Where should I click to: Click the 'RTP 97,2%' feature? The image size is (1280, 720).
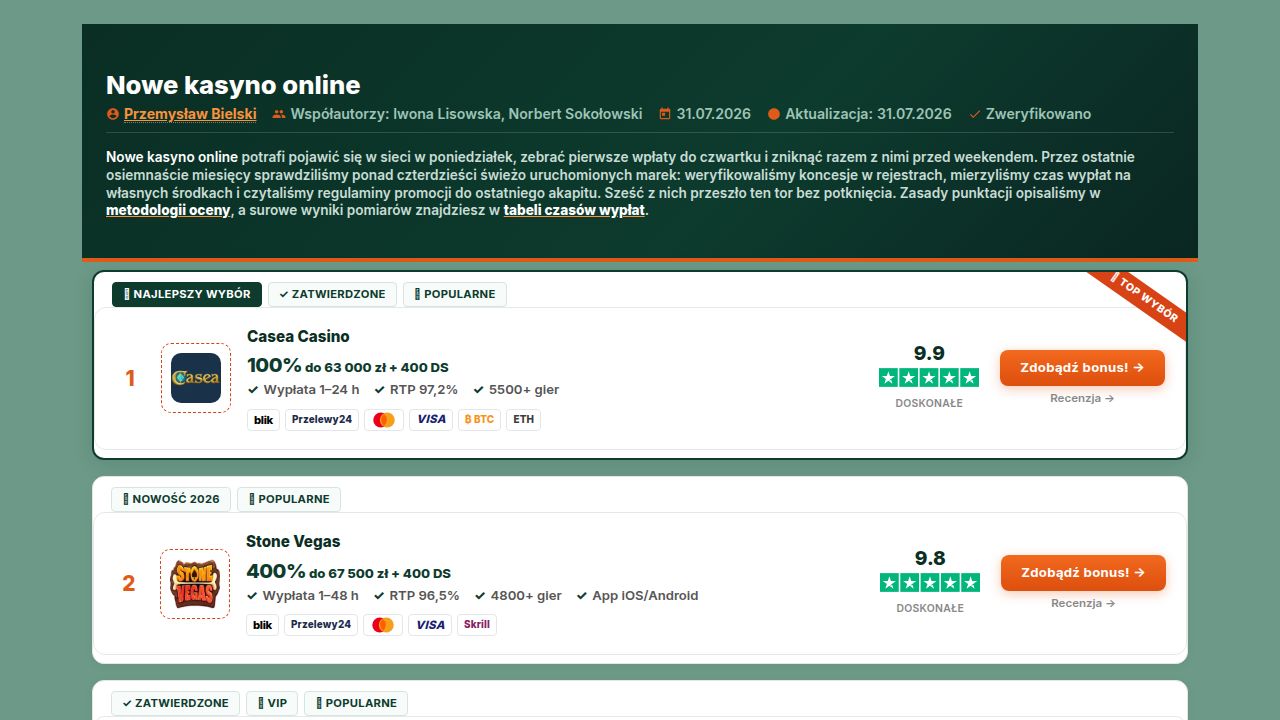416,390
